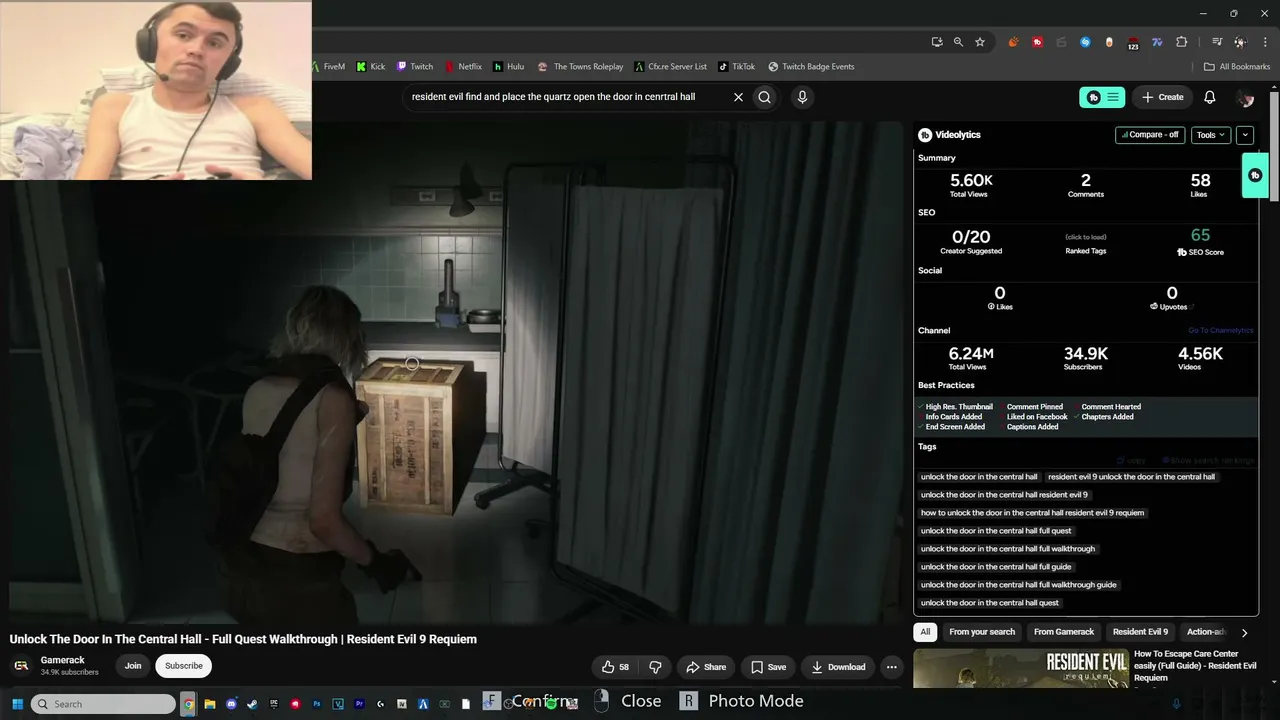
Task: Switch to Google Chrome in the taskbar
Action: point(188,704)
